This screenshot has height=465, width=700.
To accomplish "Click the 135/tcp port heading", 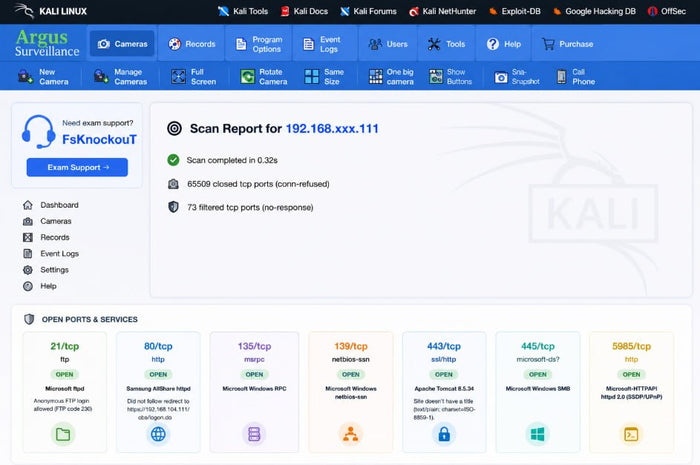I will point(254,346).
